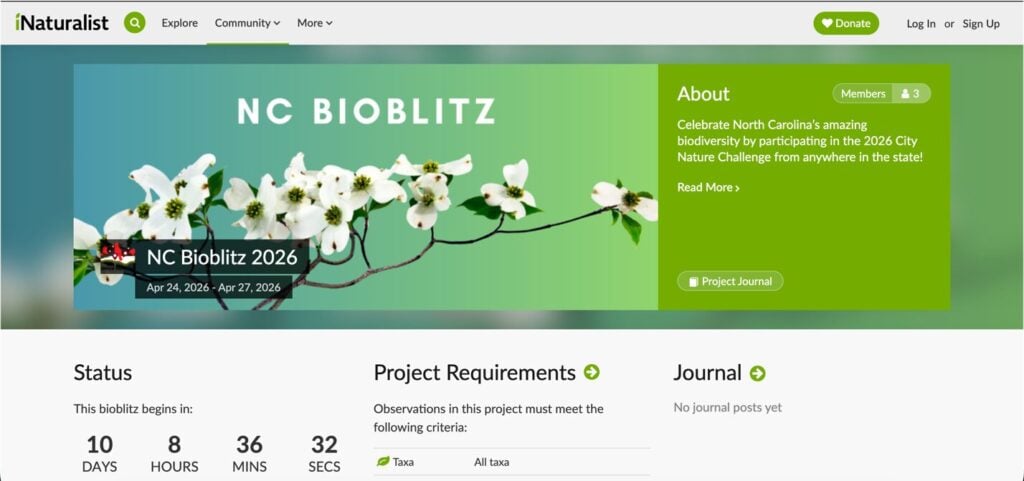This screenshot has width=1024, height=481.
Task: Click the NC Bioblitz 2026 title
Action: coord(221,256)
